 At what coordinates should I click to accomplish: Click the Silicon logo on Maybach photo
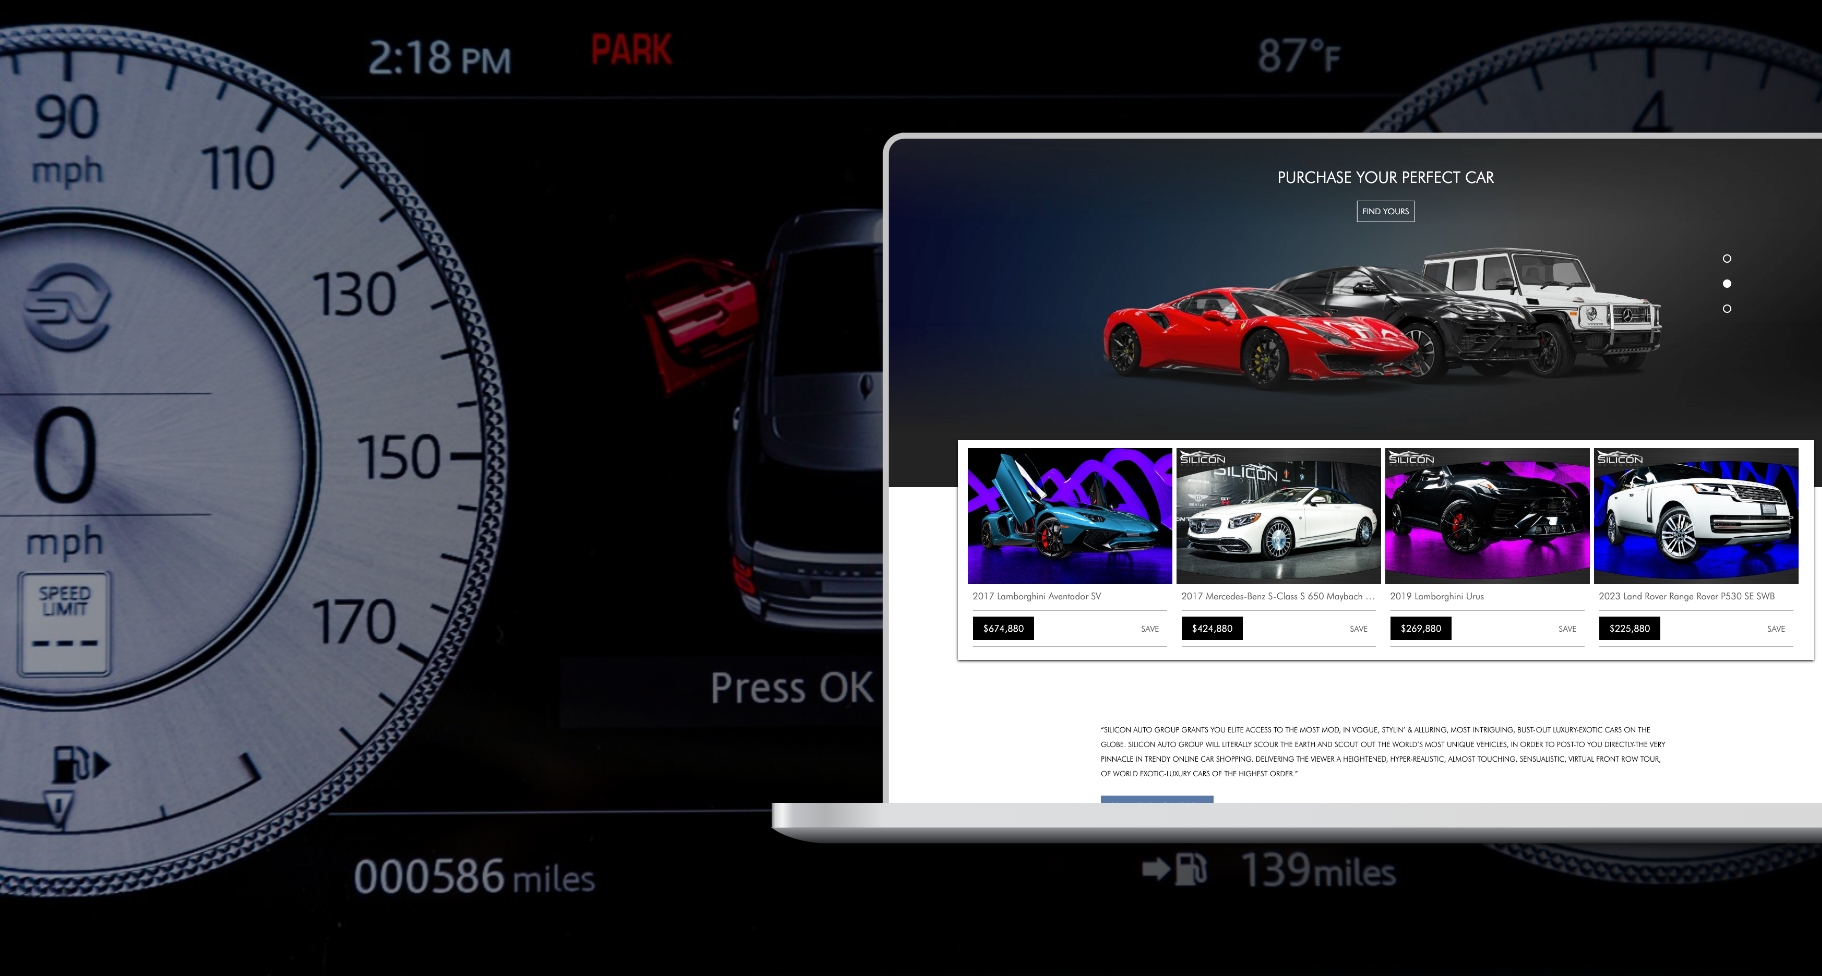[1203, 458]
